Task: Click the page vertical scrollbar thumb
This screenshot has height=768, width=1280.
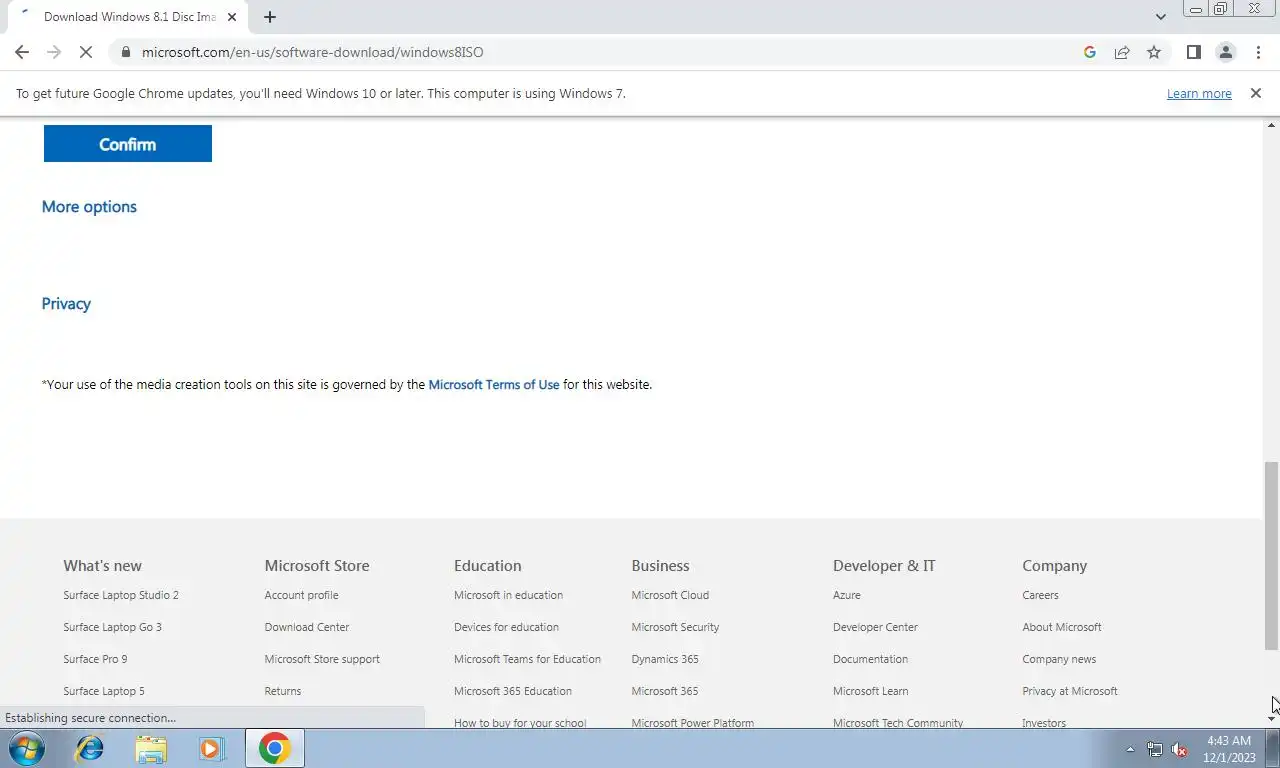Action: pos(1271,555)
